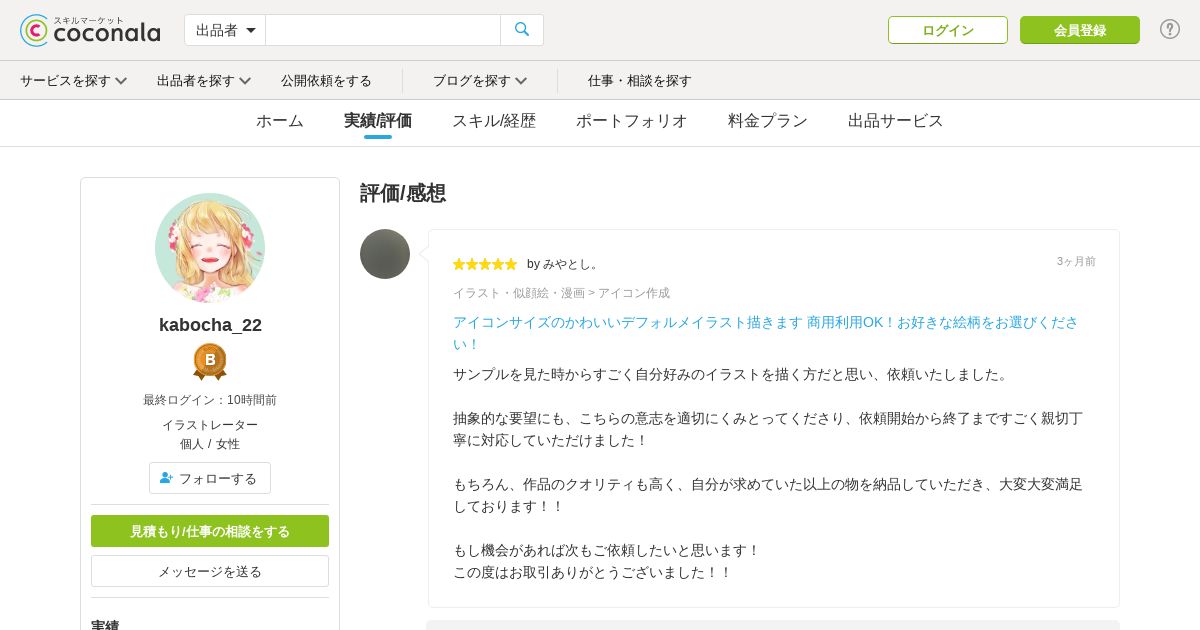
Task: Click the 個人 / 女性 label
Action: [210, 444]
